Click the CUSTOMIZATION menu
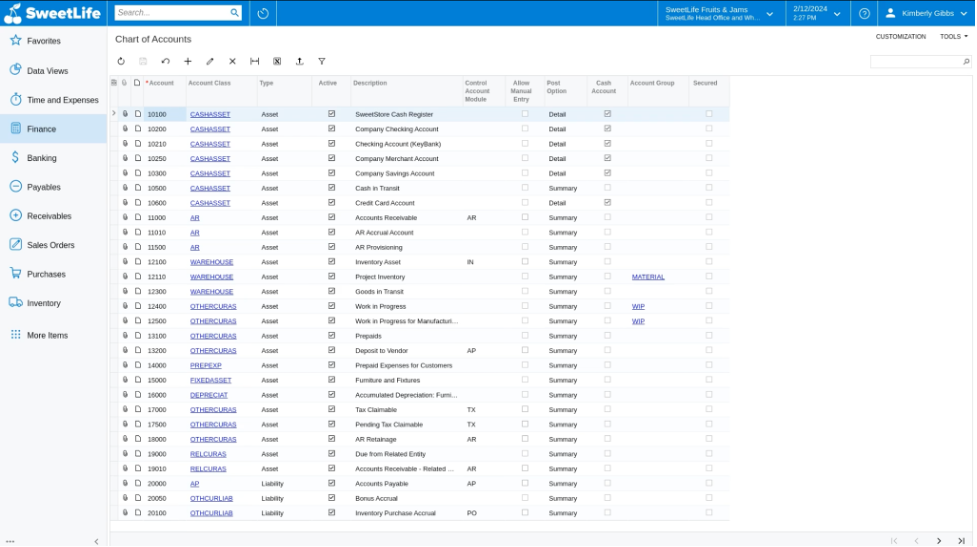 pyautogui.click(x=901, y=37)
